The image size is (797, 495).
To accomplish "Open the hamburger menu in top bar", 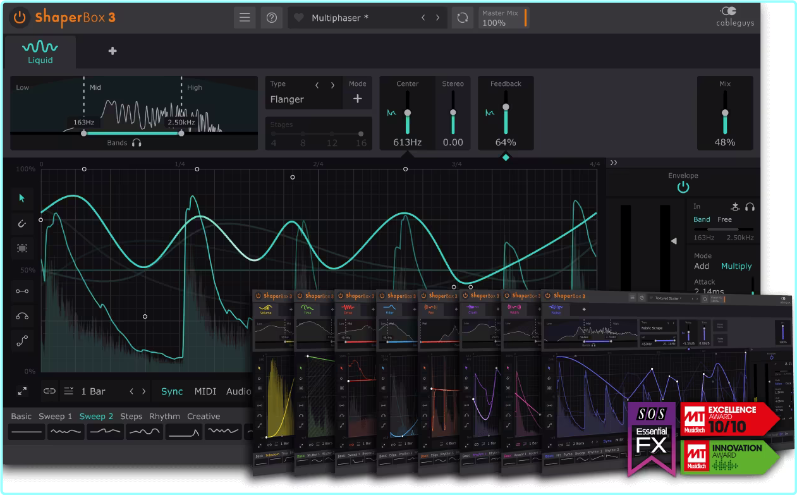I will click(245, 18).
